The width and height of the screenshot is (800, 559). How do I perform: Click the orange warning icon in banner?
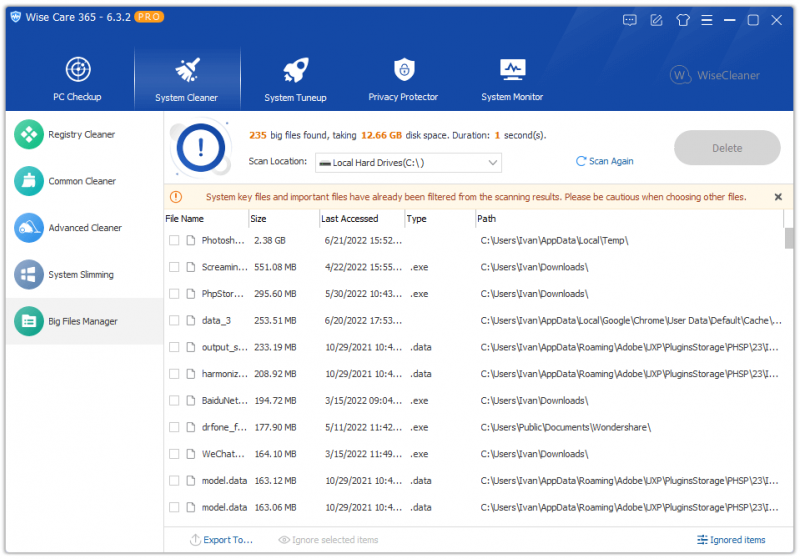176,197
